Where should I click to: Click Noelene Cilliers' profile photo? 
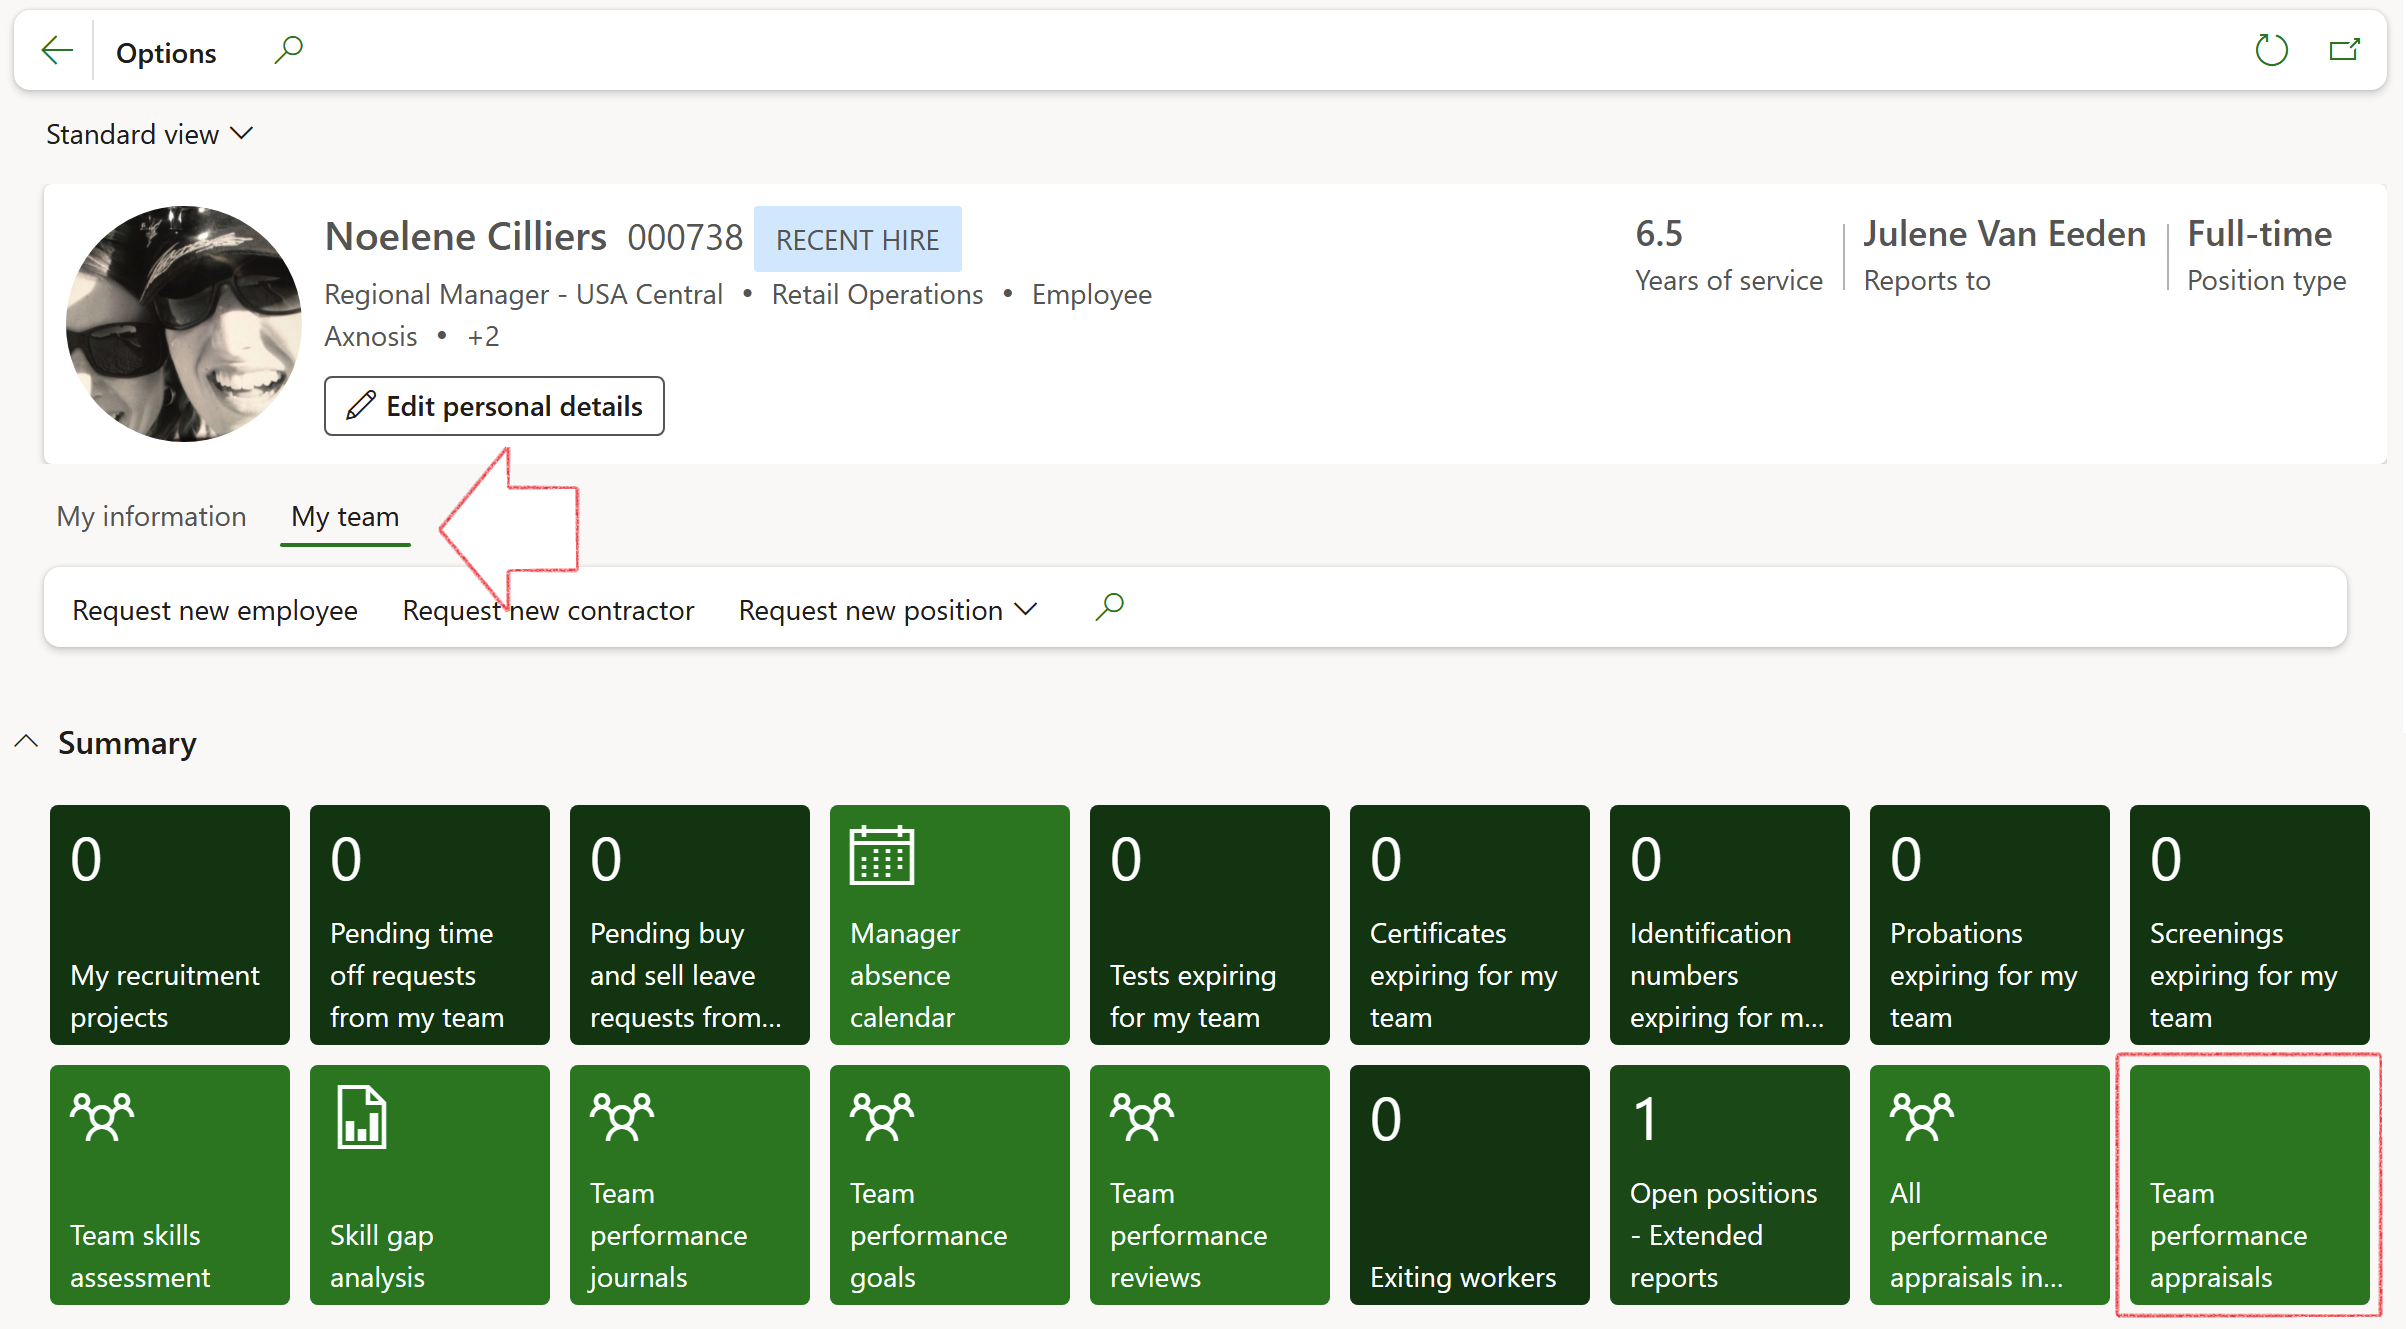pyautogui.click(x=184, y=324)
